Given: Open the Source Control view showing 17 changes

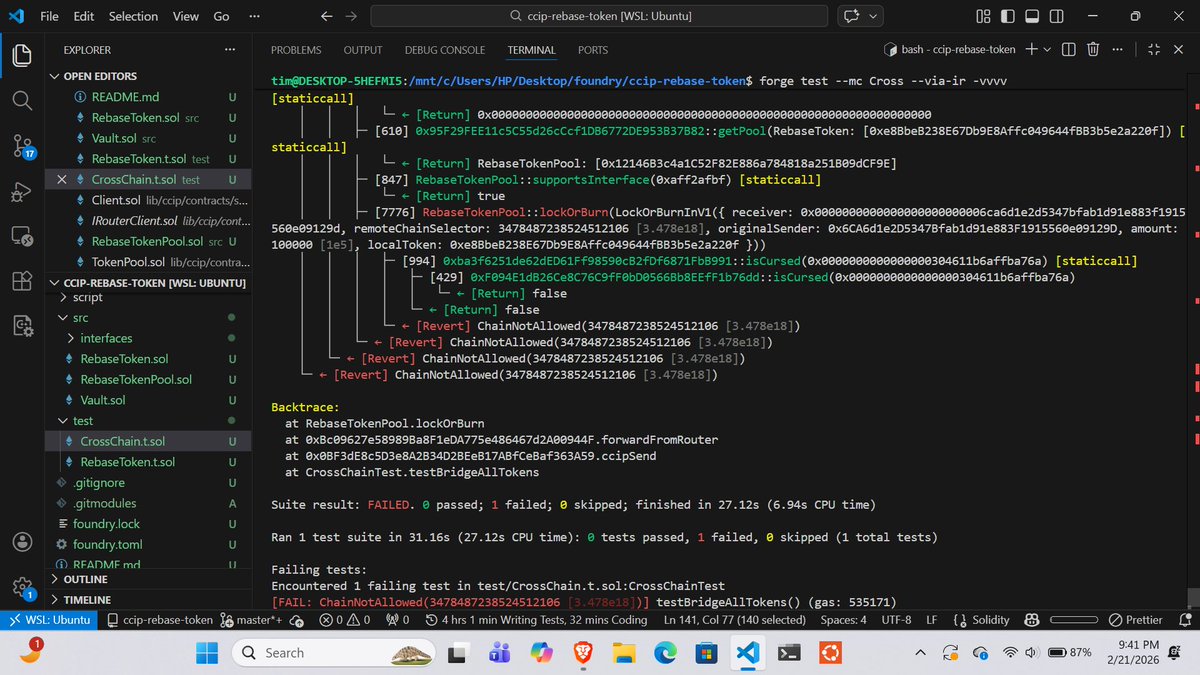Looking at the screenshot, I should click(22, 143).
